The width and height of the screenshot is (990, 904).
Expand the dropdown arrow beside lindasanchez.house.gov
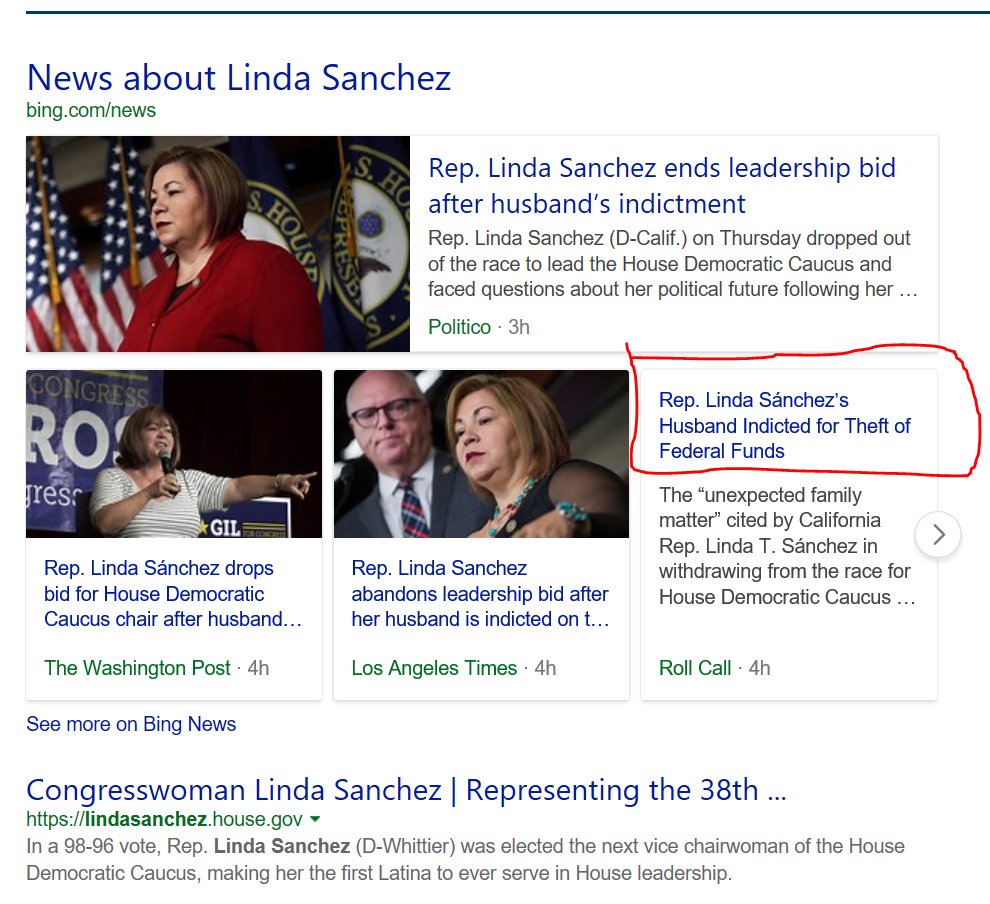[316, 819]
